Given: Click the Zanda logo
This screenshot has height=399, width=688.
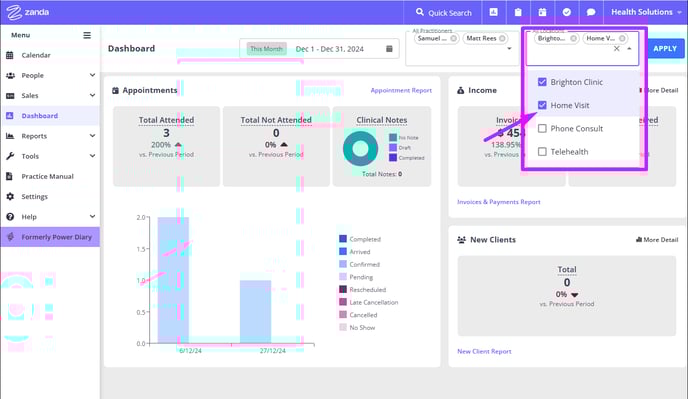Looking at the screenshot, I should (28, 12).
